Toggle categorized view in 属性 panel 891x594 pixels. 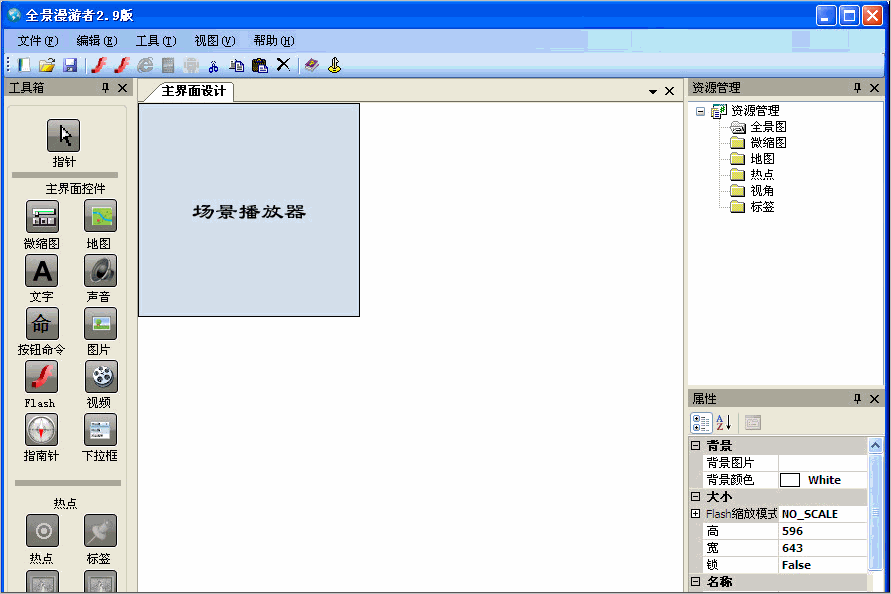coord(701,422)
